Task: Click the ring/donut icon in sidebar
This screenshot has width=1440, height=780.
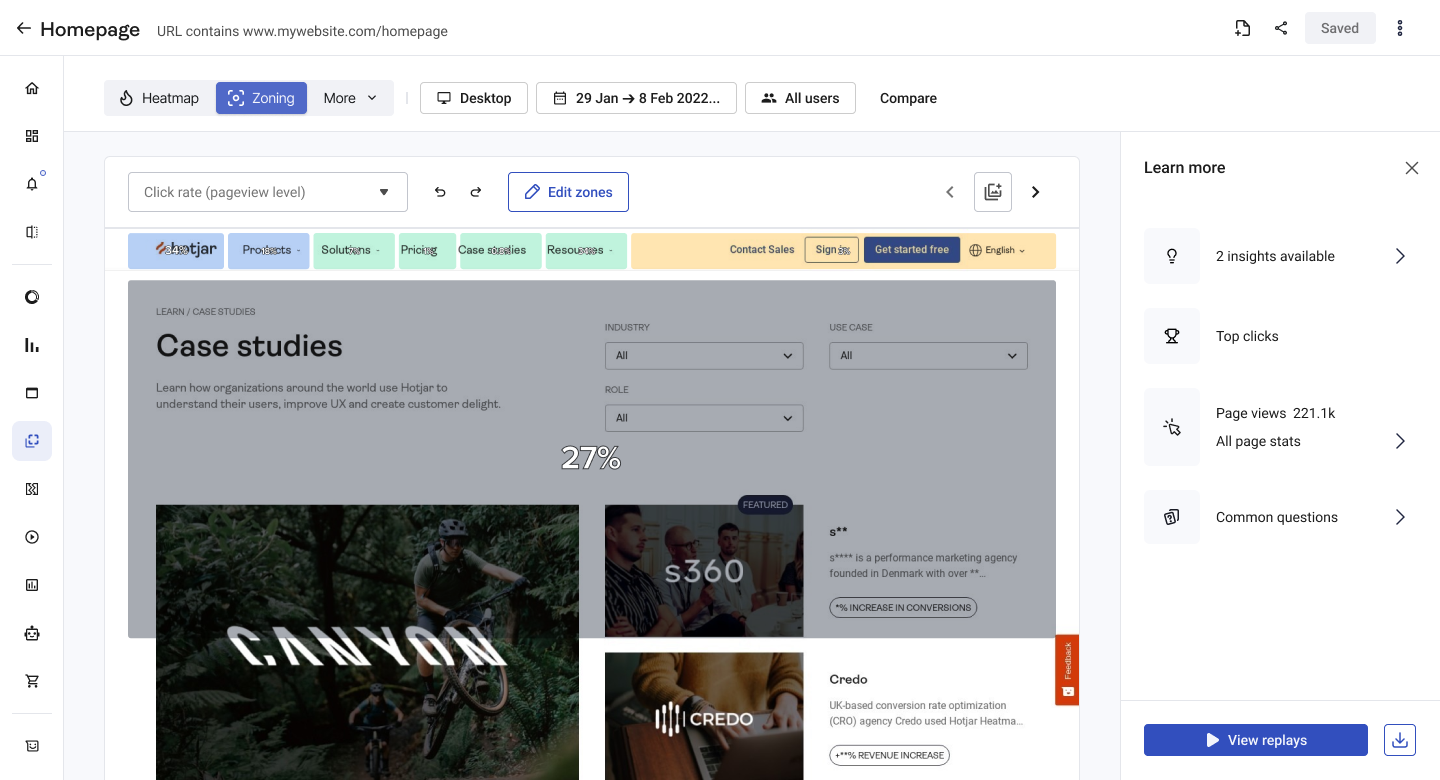Action: 32,297
